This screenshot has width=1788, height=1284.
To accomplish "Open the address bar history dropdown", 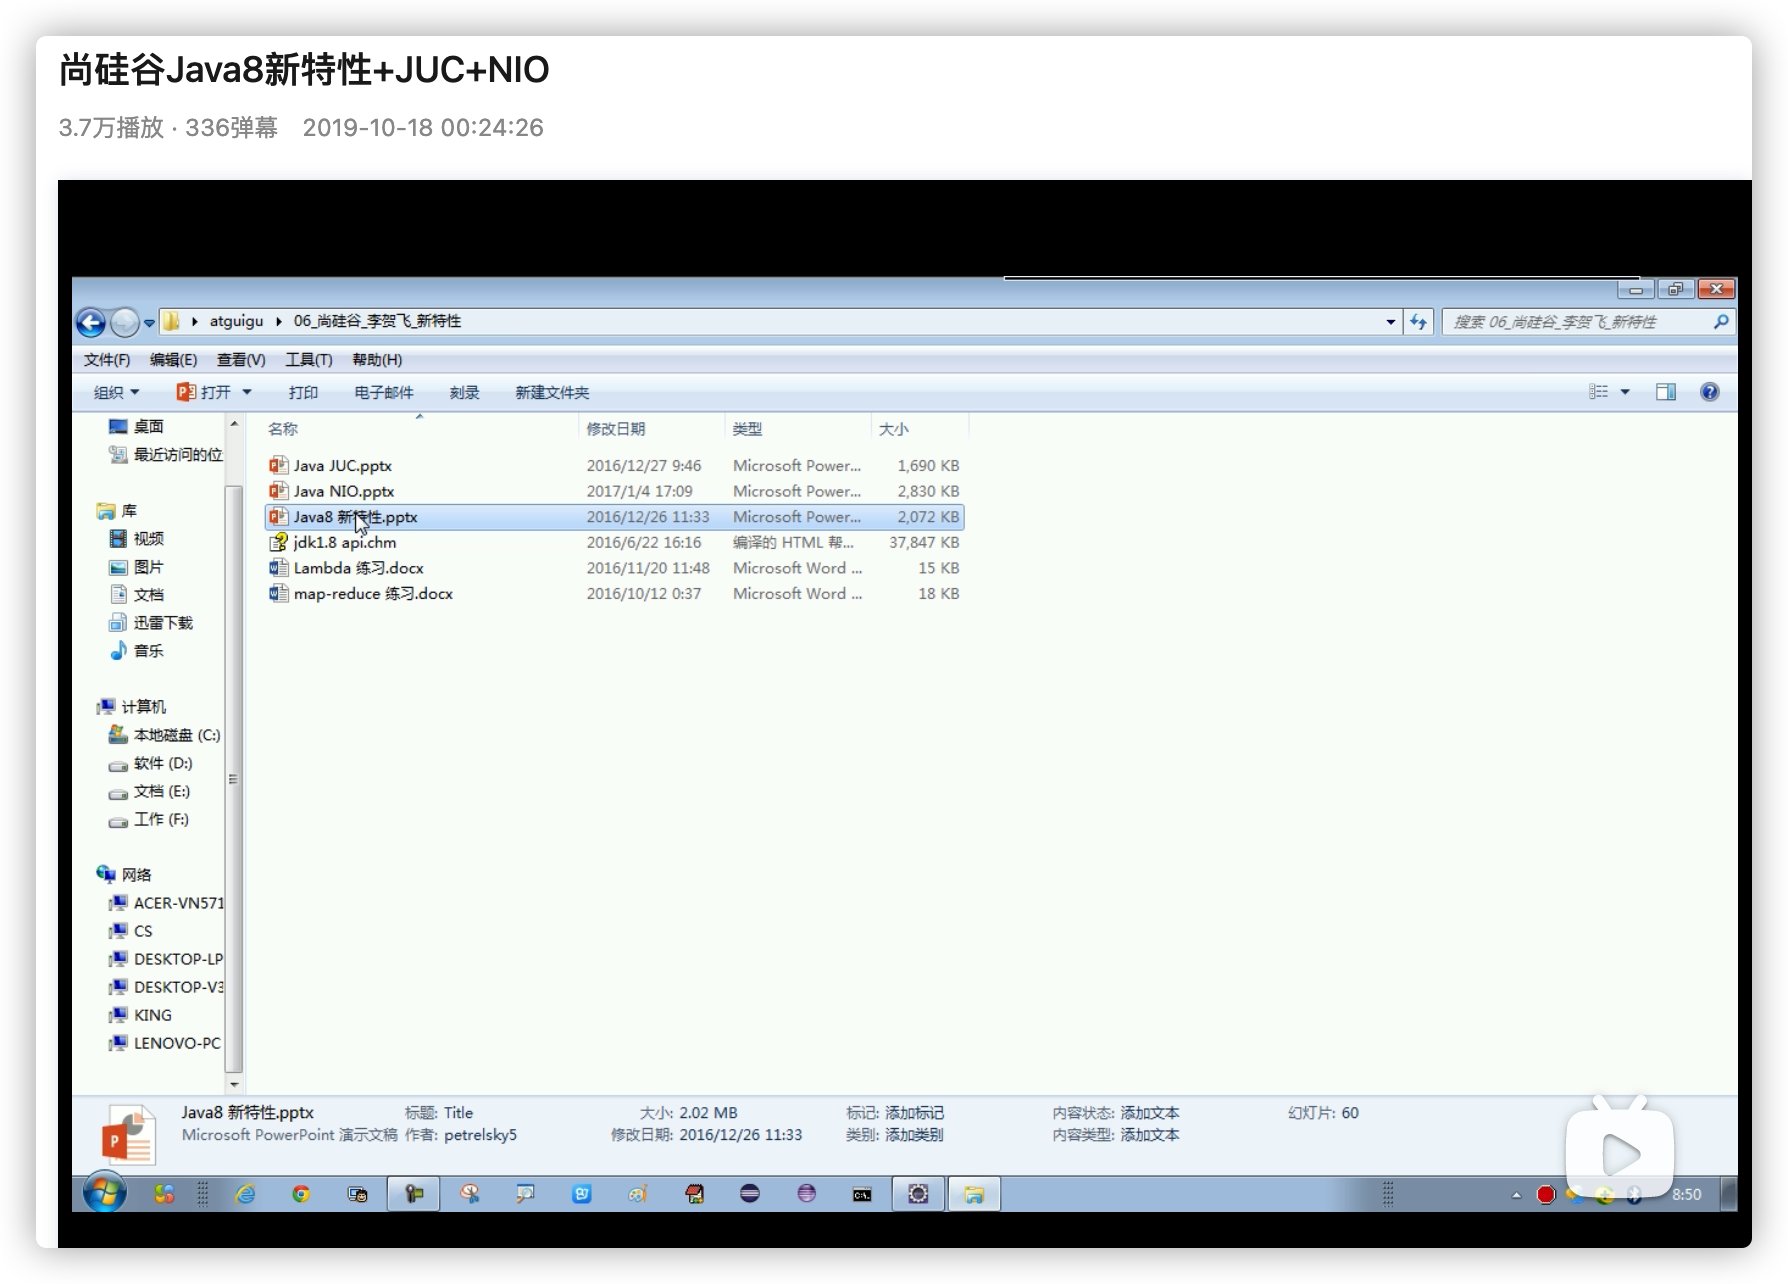I will click(x=1390, y=322).
